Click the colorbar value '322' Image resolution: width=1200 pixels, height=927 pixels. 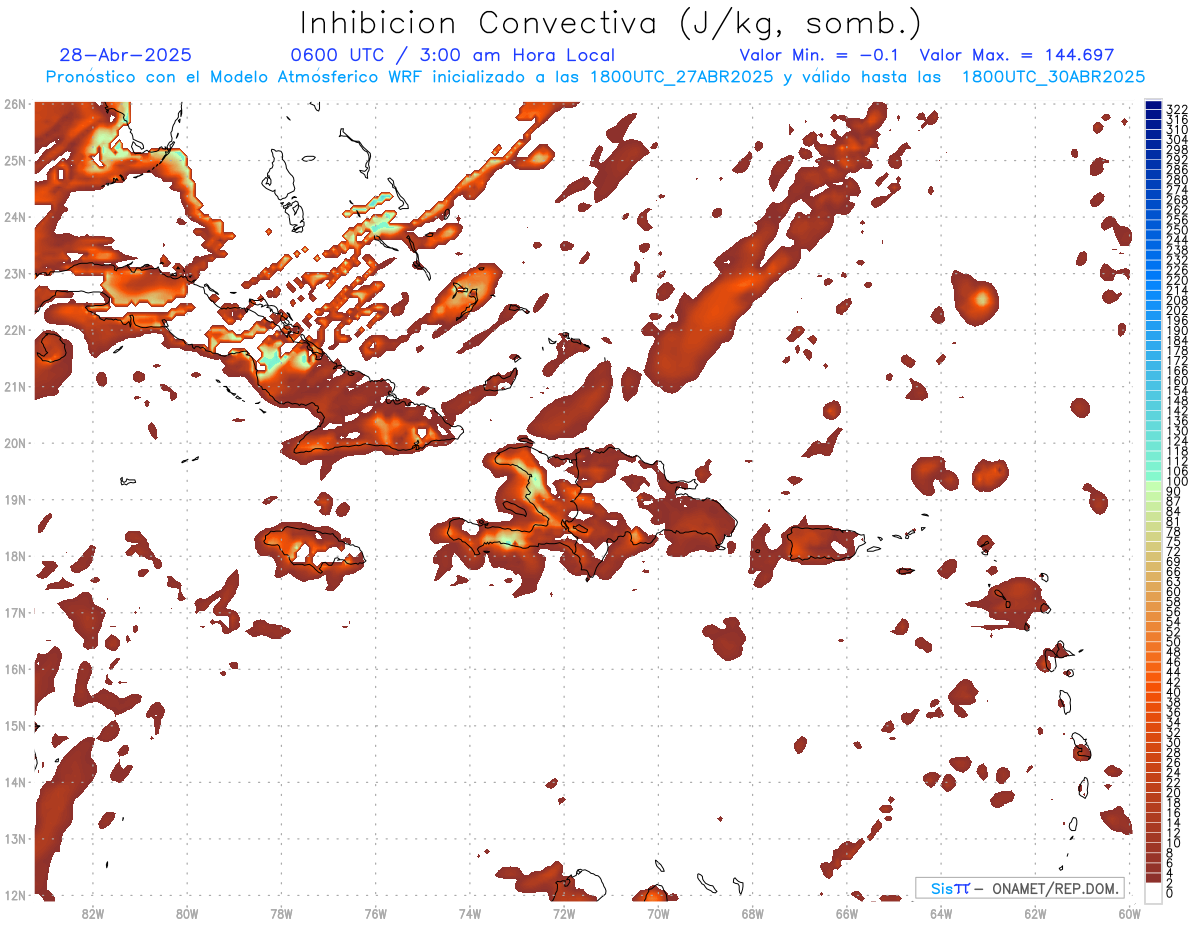point(1177,109)
